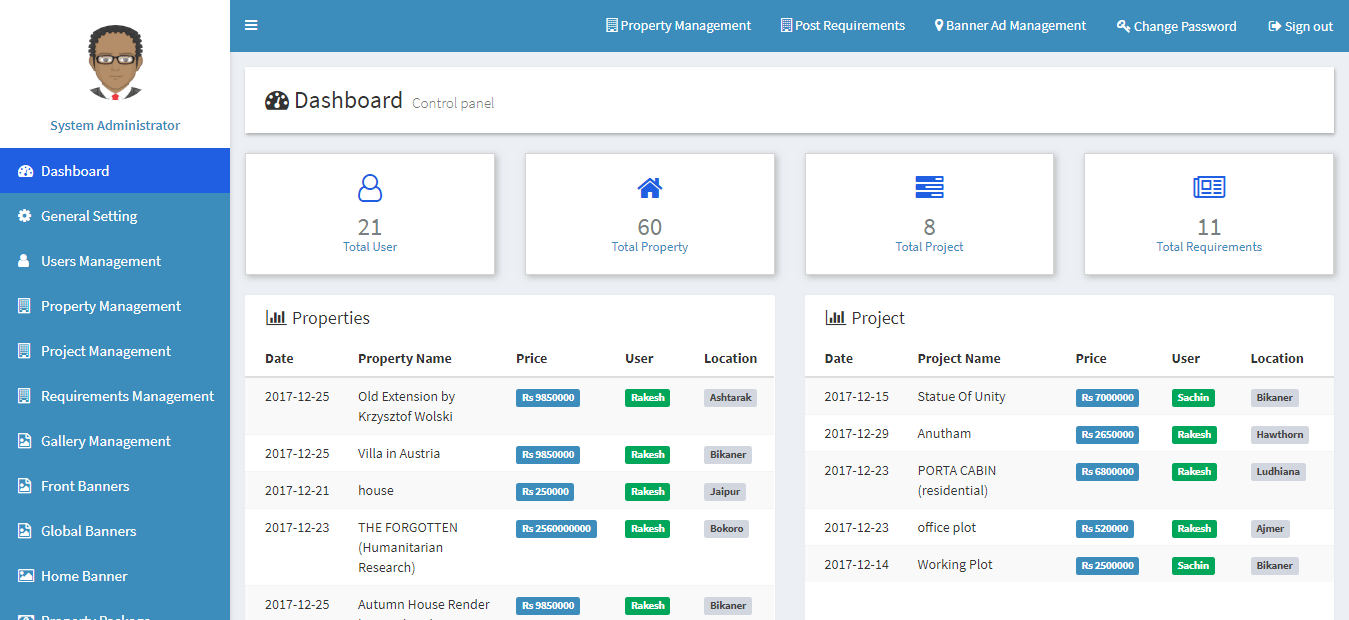The image size is (1349, 620).
Task: Click the Hawthorn location badge
Action: [x=1279, y=435]
